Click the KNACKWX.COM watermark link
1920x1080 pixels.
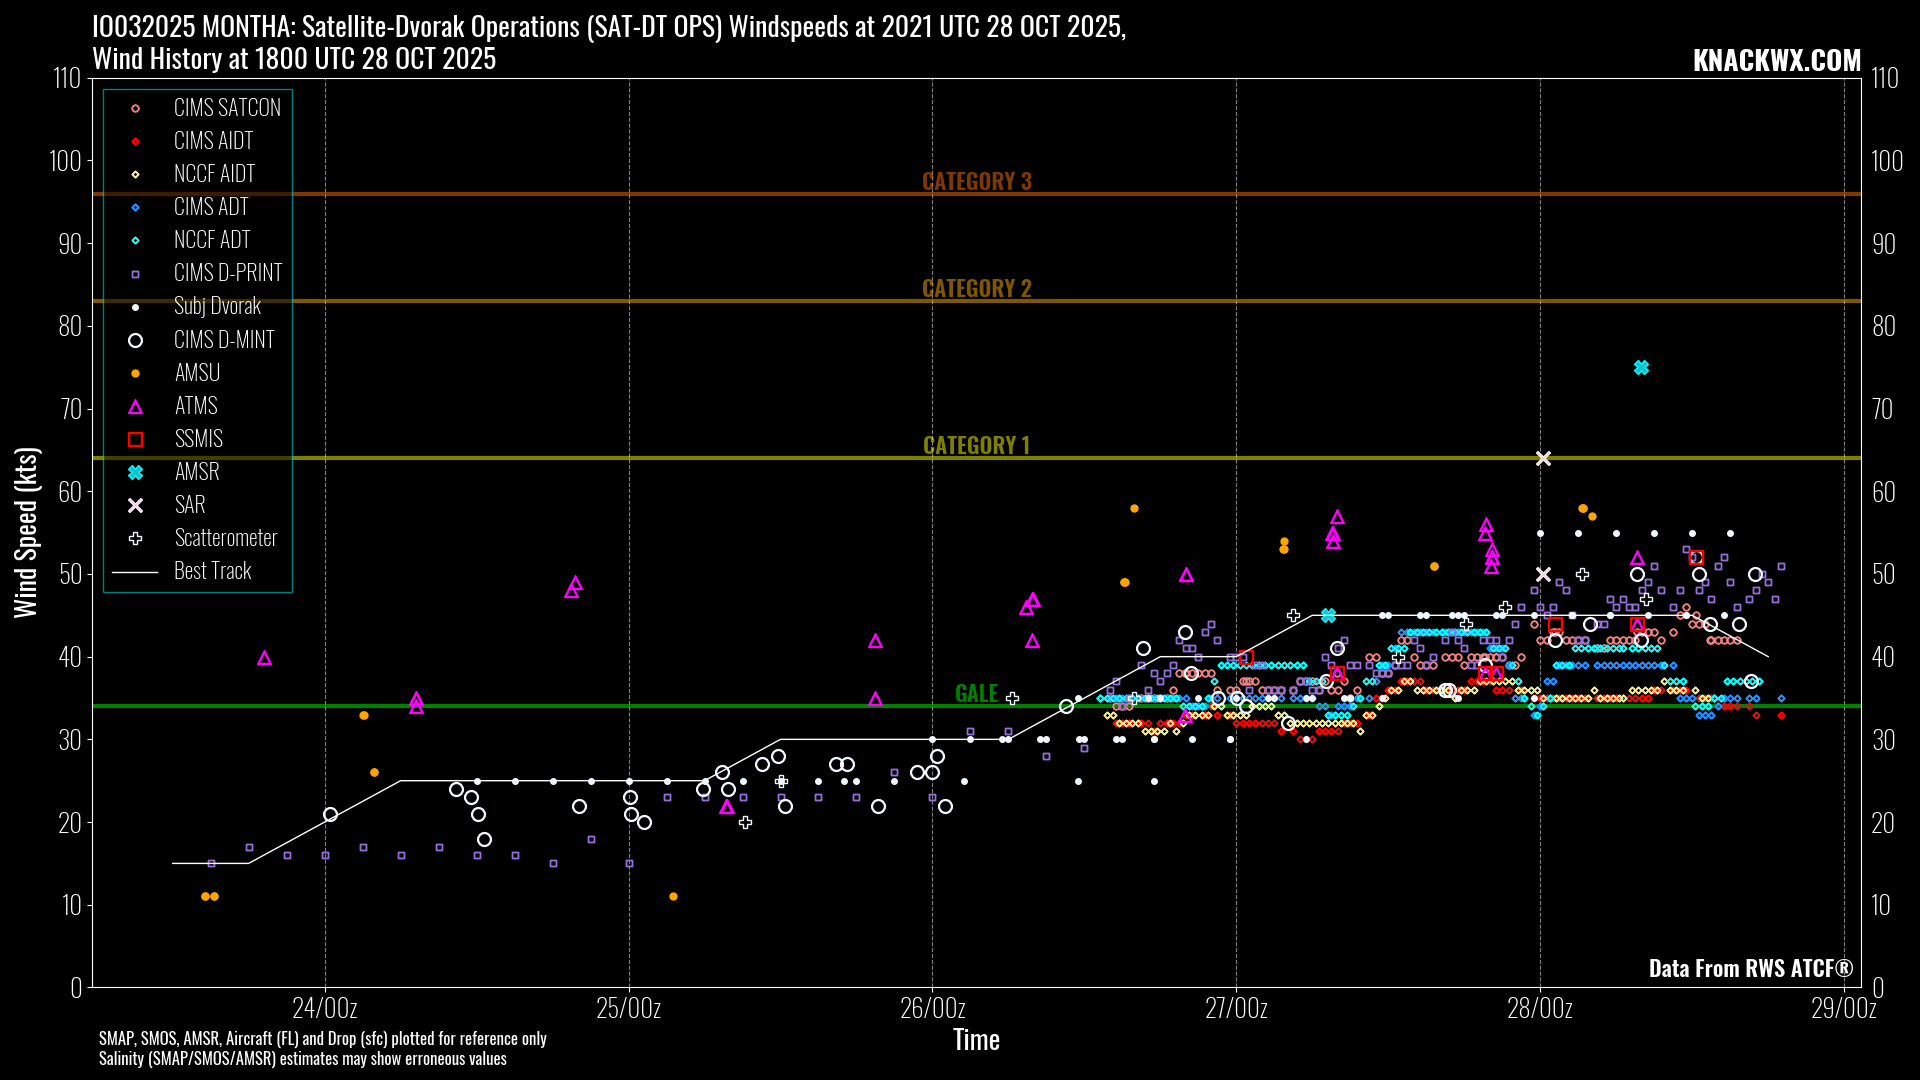tap(1776, 60)
